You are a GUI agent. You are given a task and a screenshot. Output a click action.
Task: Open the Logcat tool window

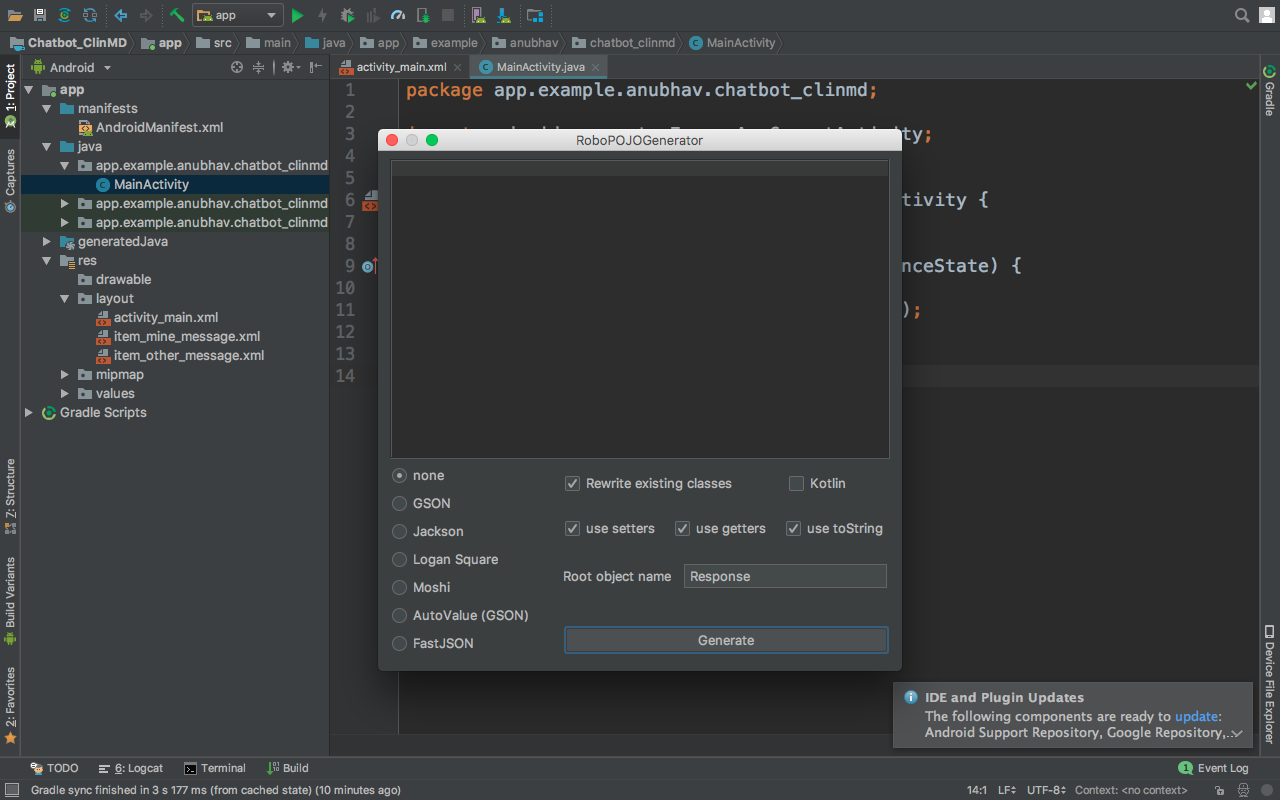[x=131, y=768]
